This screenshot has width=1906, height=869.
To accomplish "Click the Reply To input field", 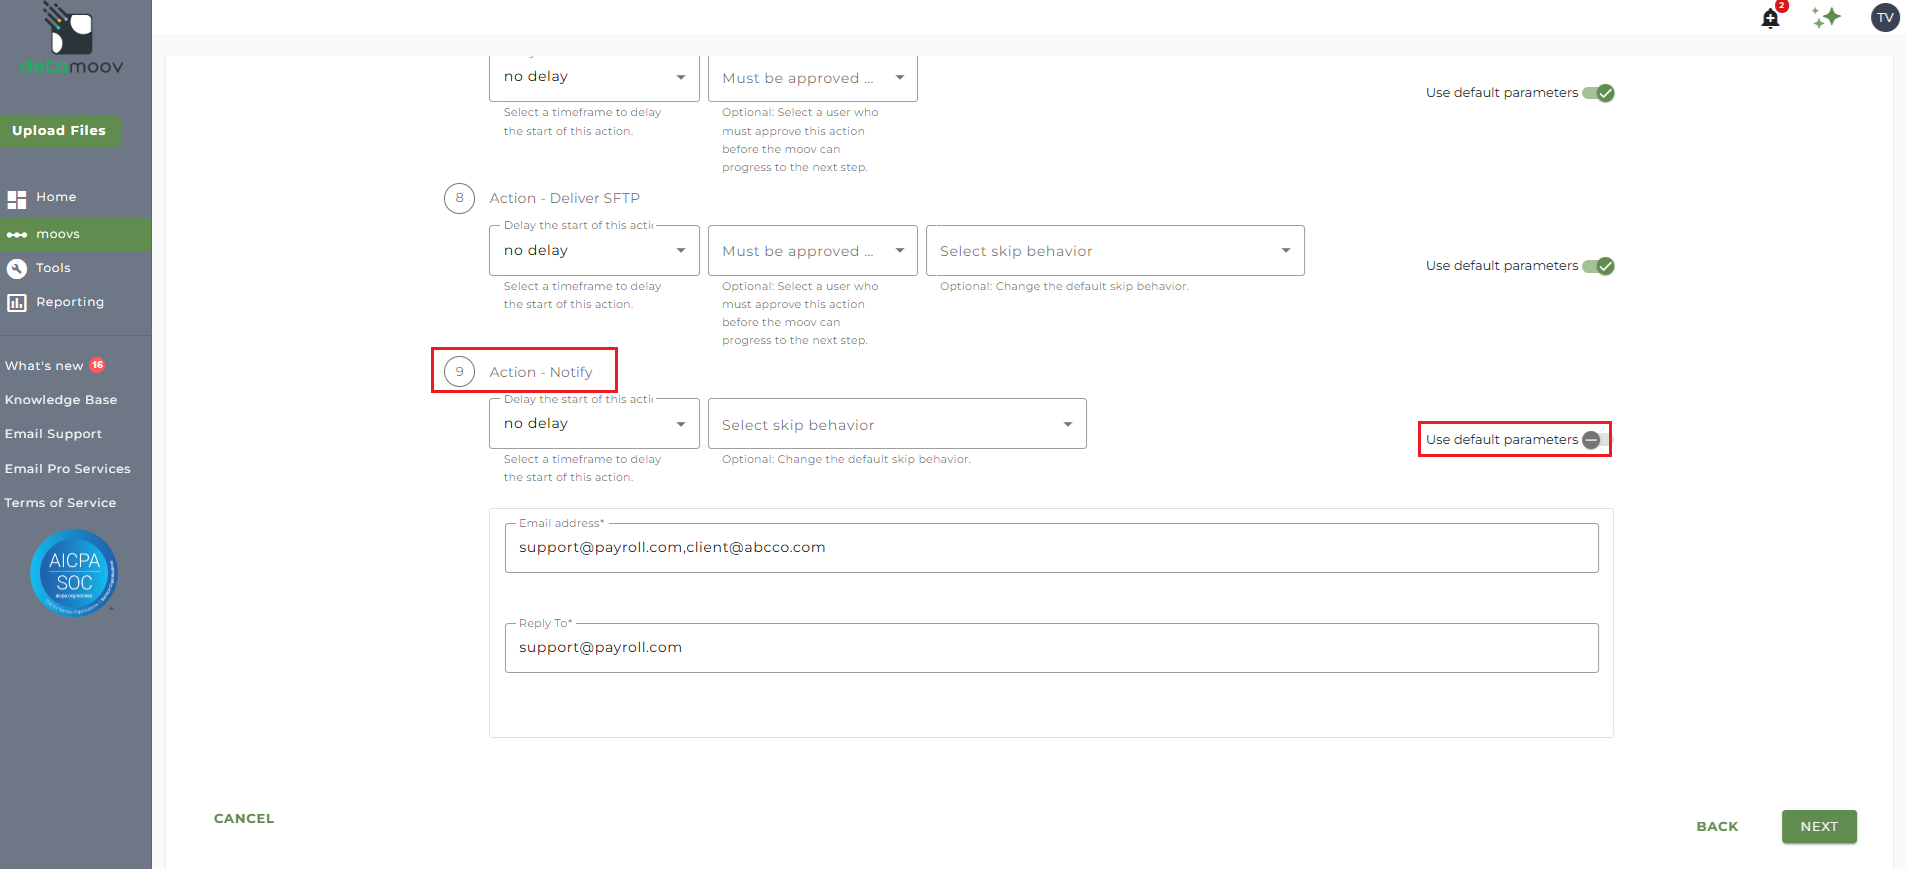I will (x=1051, y=648).
